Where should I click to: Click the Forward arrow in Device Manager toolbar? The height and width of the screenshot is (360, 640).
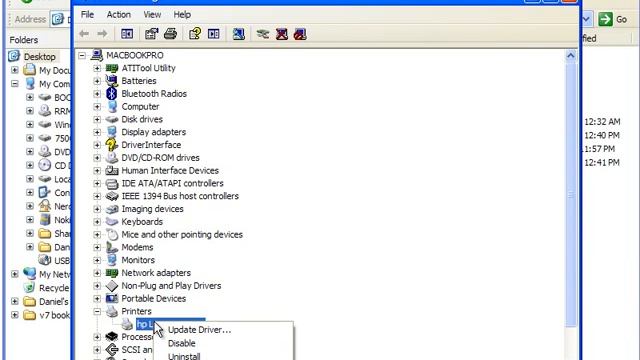tap(102, 34)
